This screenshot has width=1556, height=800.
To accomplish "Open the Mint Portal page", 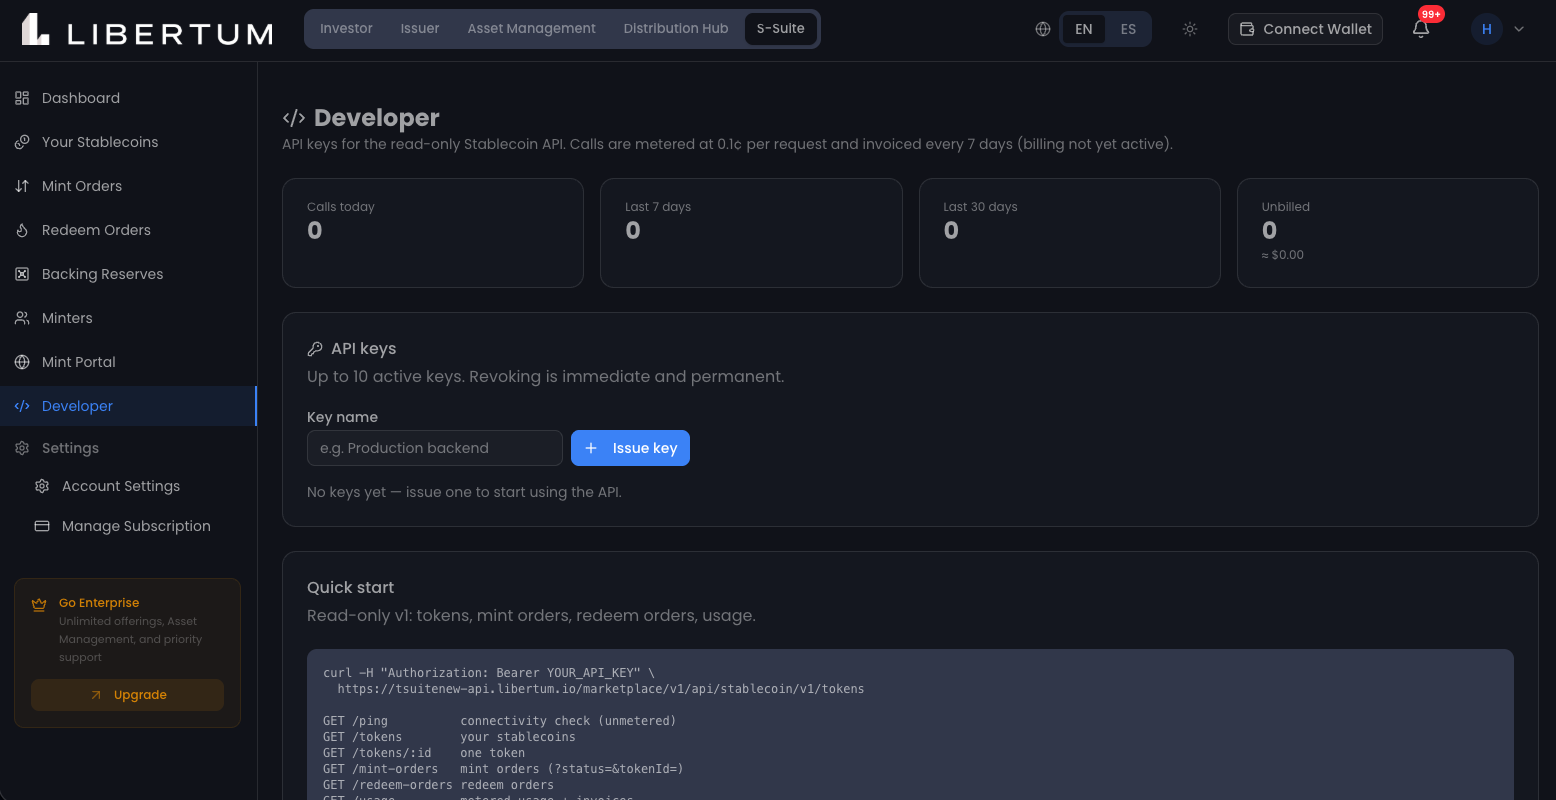I will [128, 362].
